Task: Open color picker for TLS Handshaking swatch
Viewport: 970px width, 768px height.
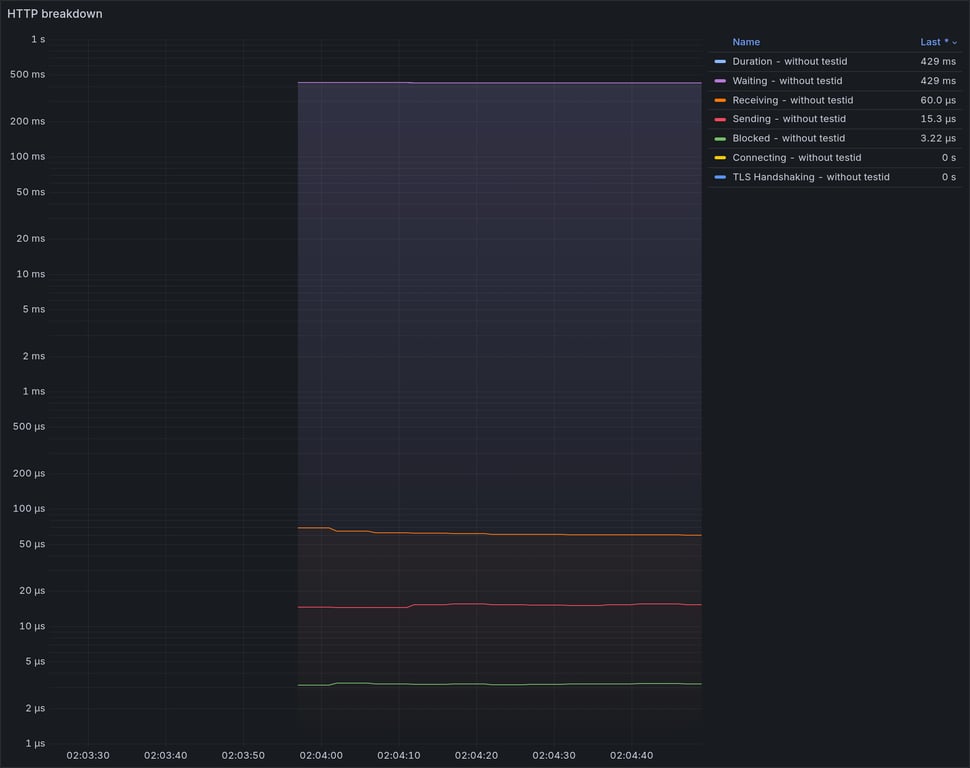Action: pyautogui.click(x=719, y=177)
